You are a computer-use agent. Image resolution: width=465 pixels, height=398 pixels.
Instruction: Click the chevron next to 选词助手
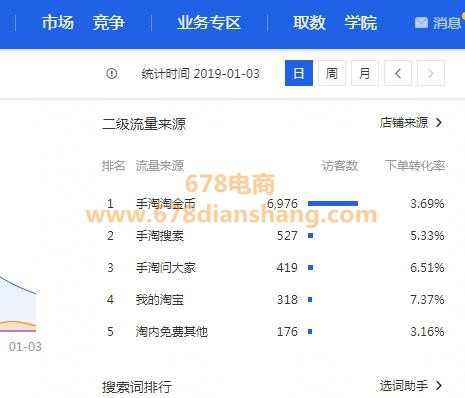coord(439,385)
